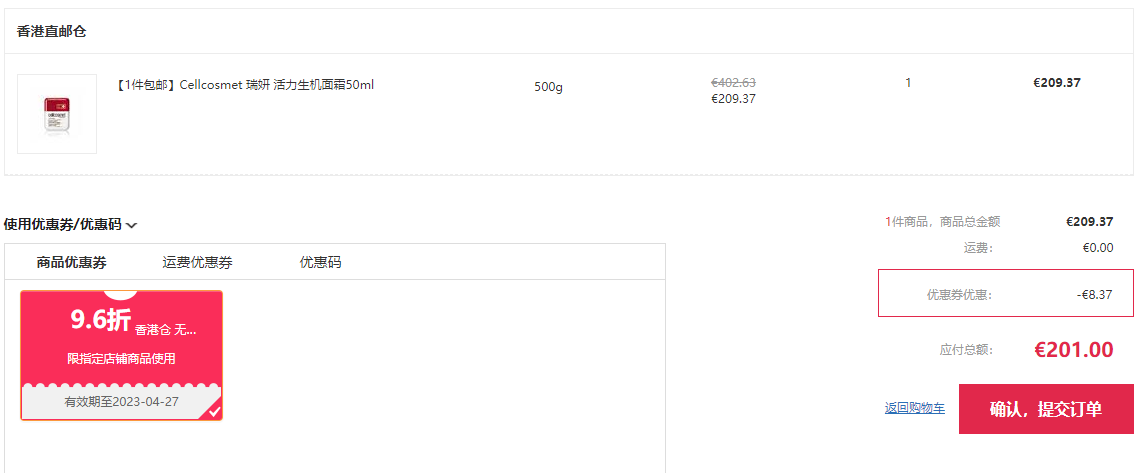Click the strikethrough original price €402.63

click(734, 83)
